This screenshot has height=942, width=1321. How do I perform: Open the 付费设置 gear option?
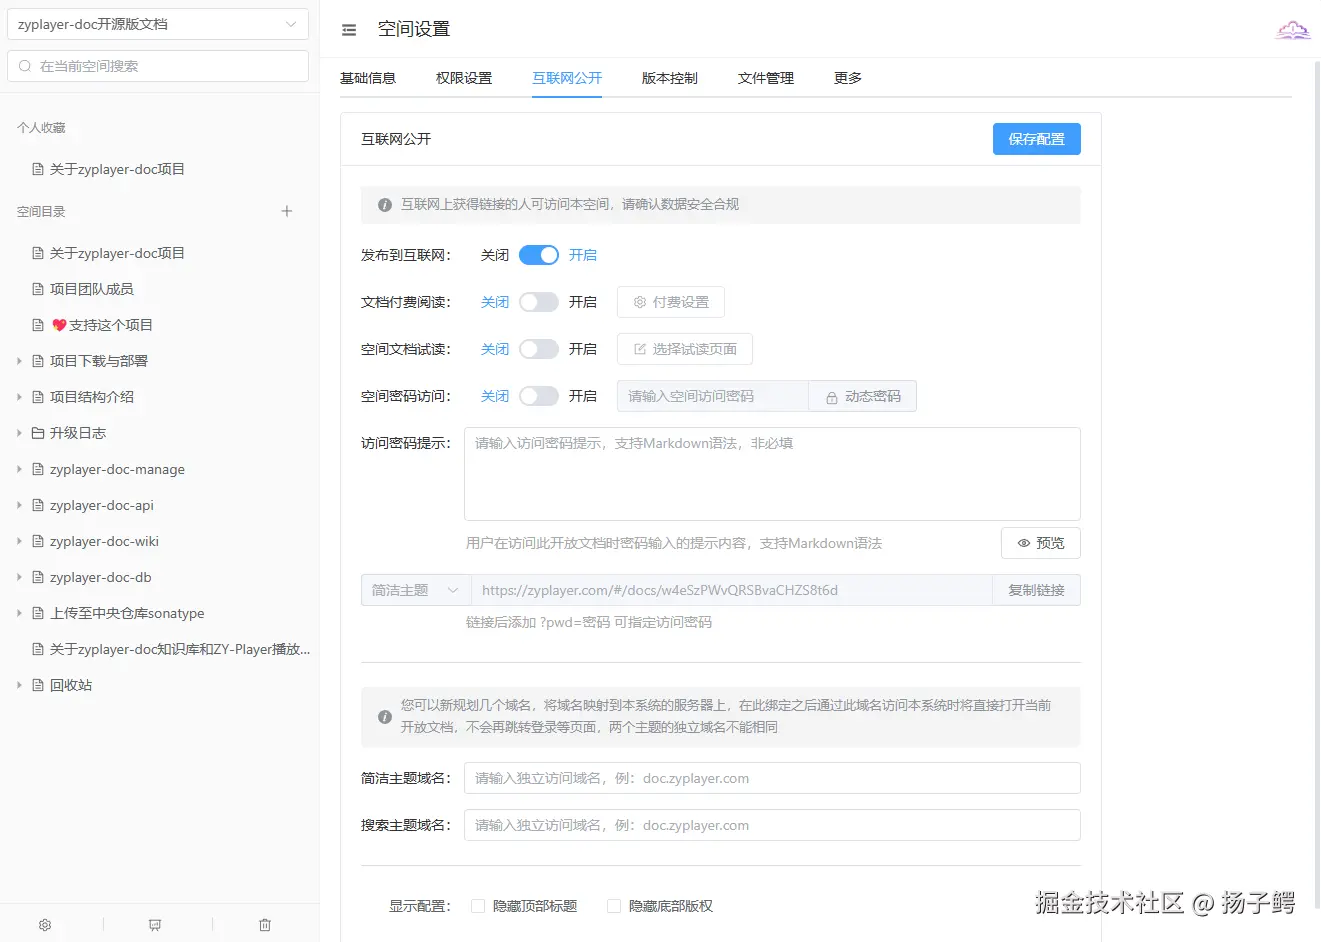pos(670,301)
